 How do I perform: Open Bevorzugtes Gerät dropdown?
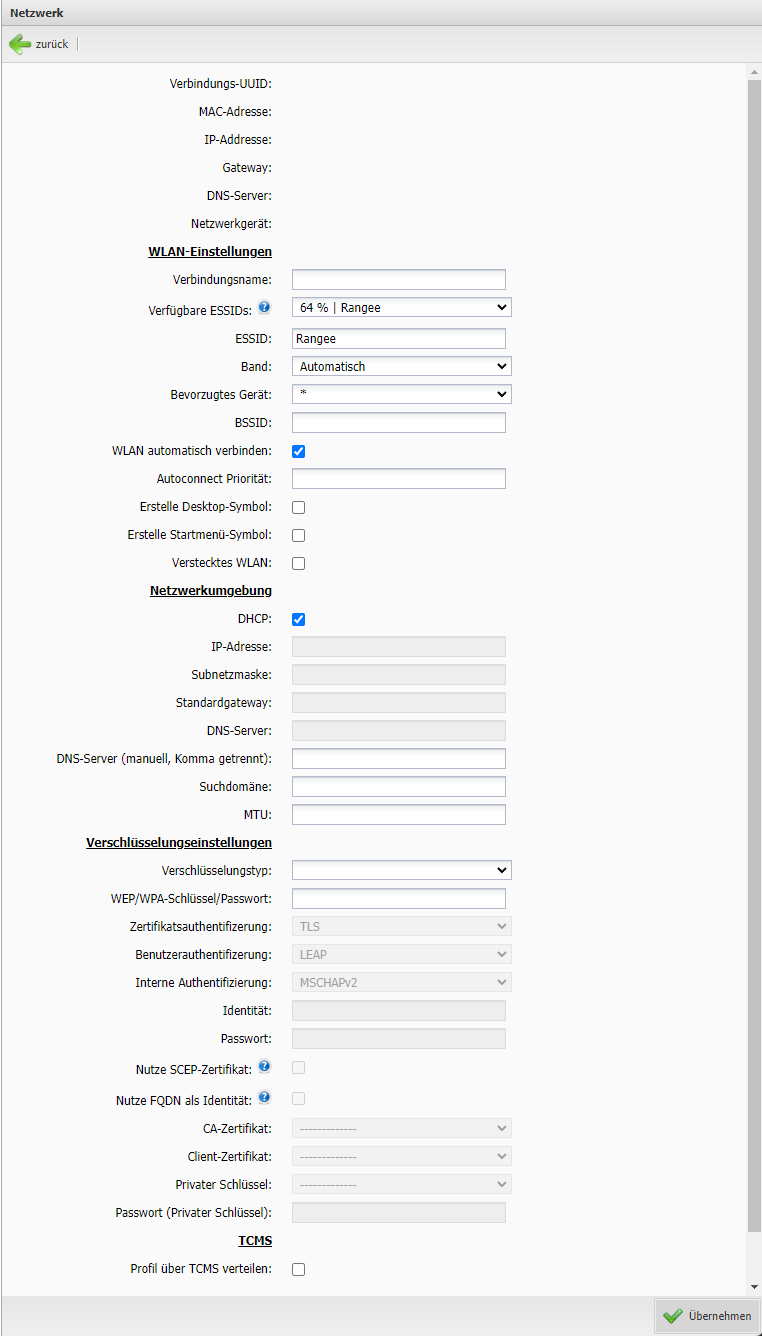coord(401,394)
